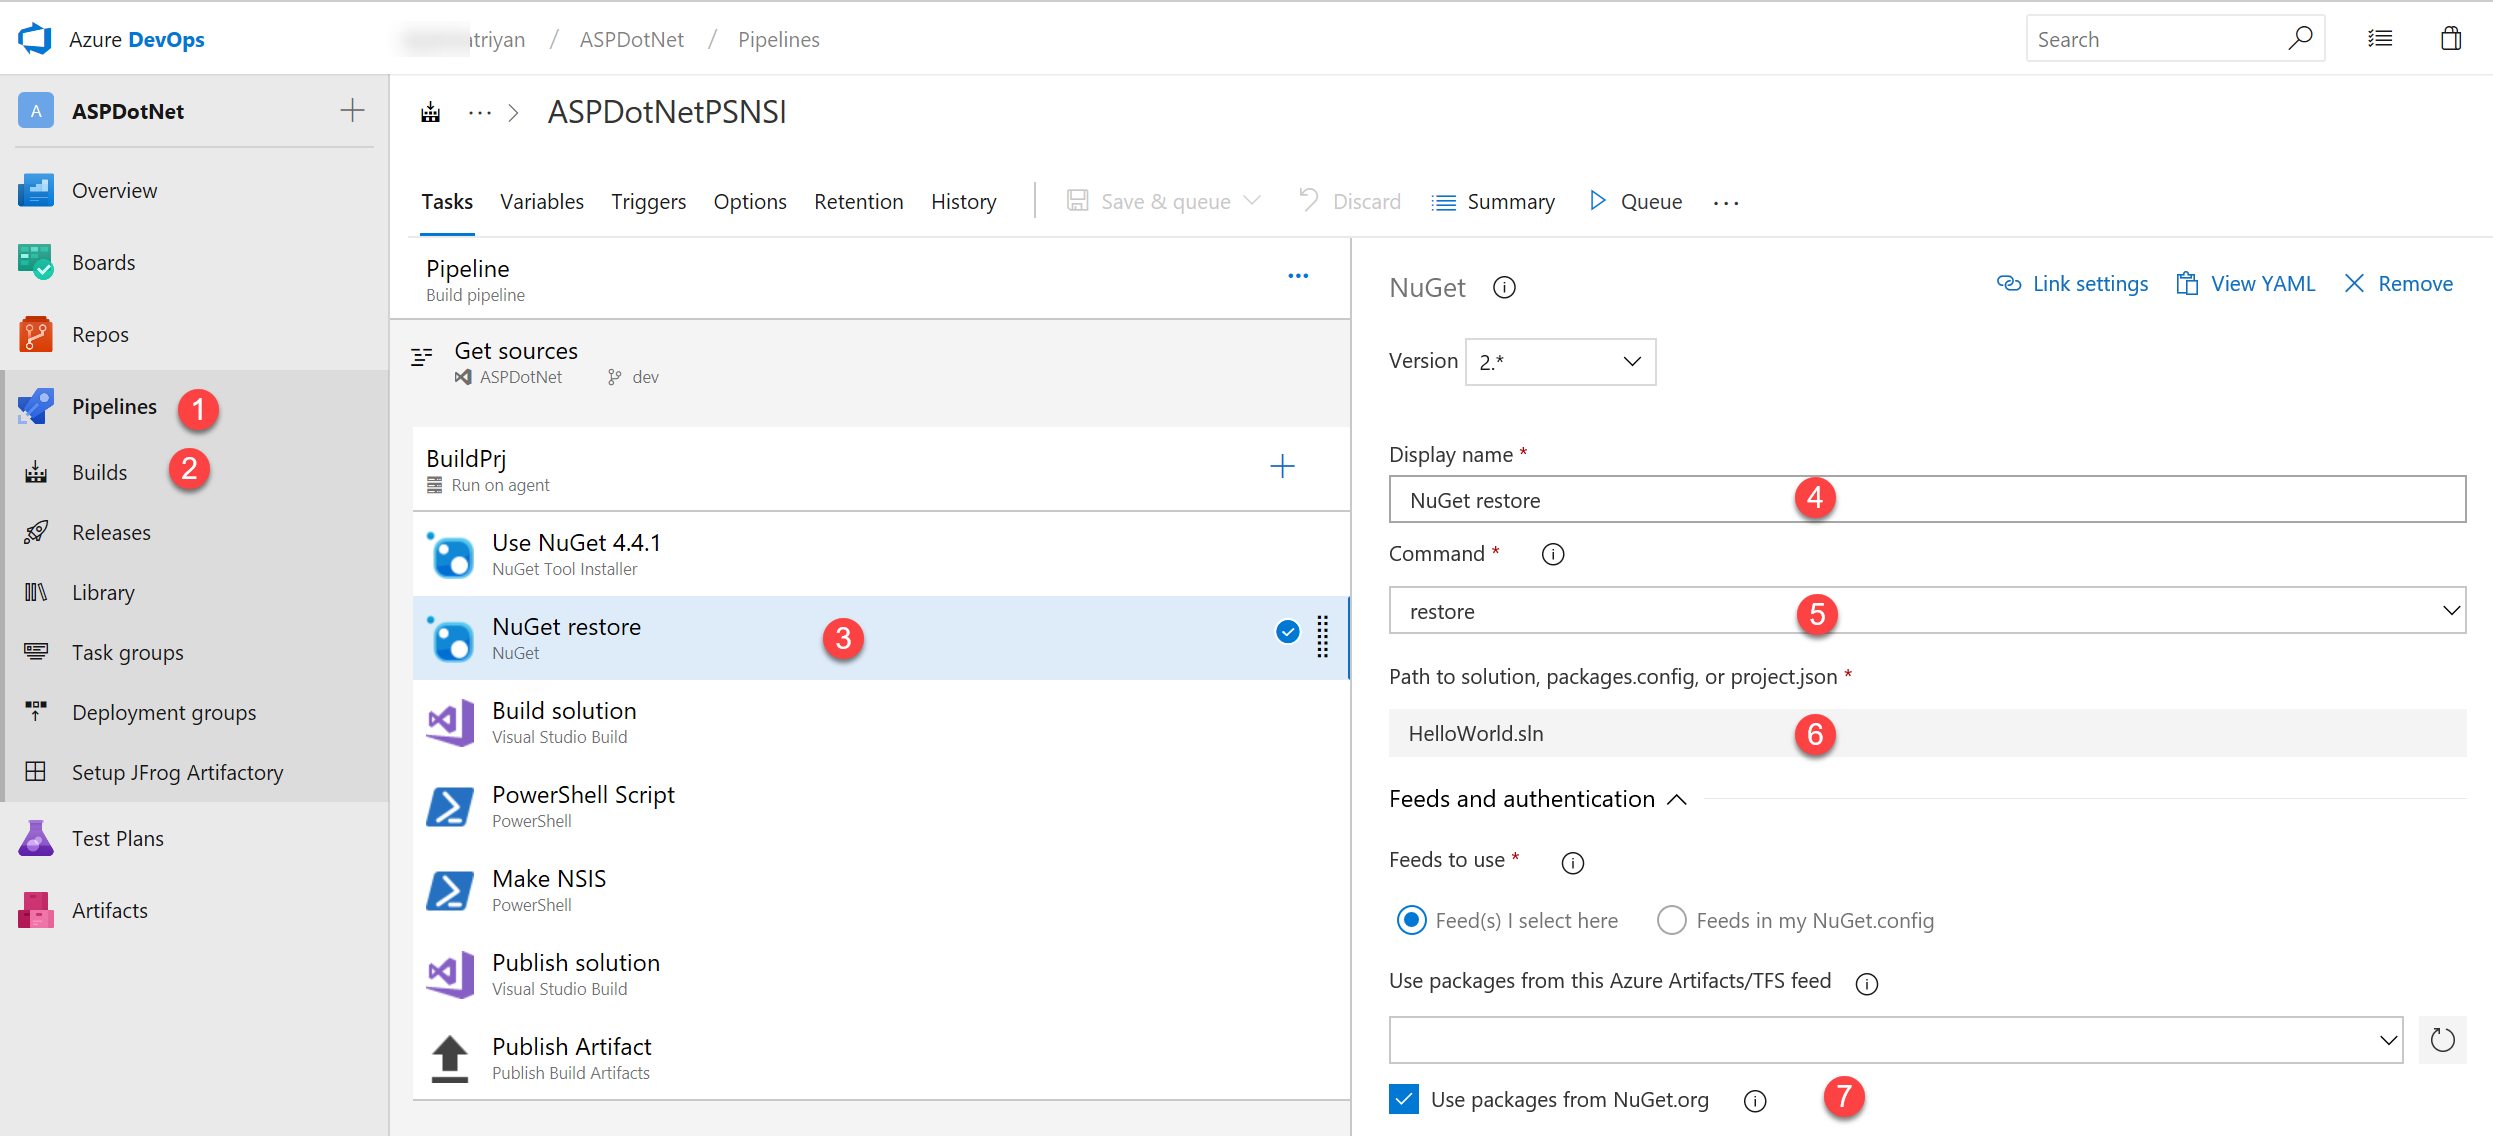Switch to the History tab
The image size is (2493, 1136).
[964, 201]
